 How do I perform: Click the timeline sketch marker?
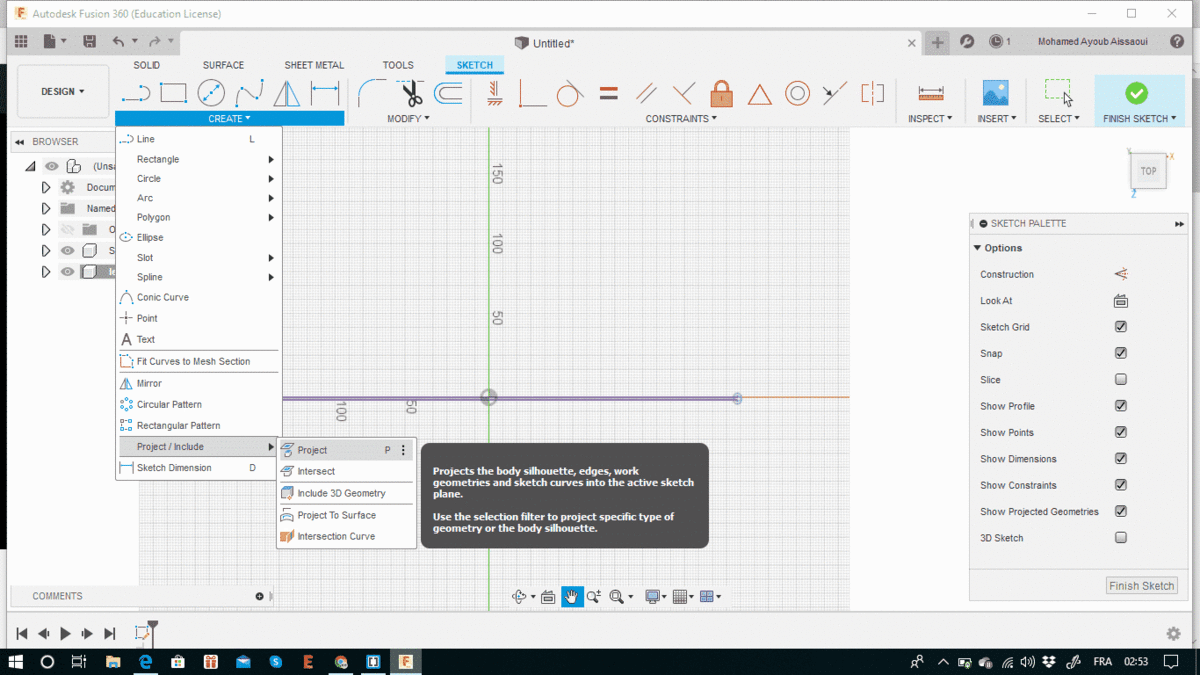[x=142, y=634]
